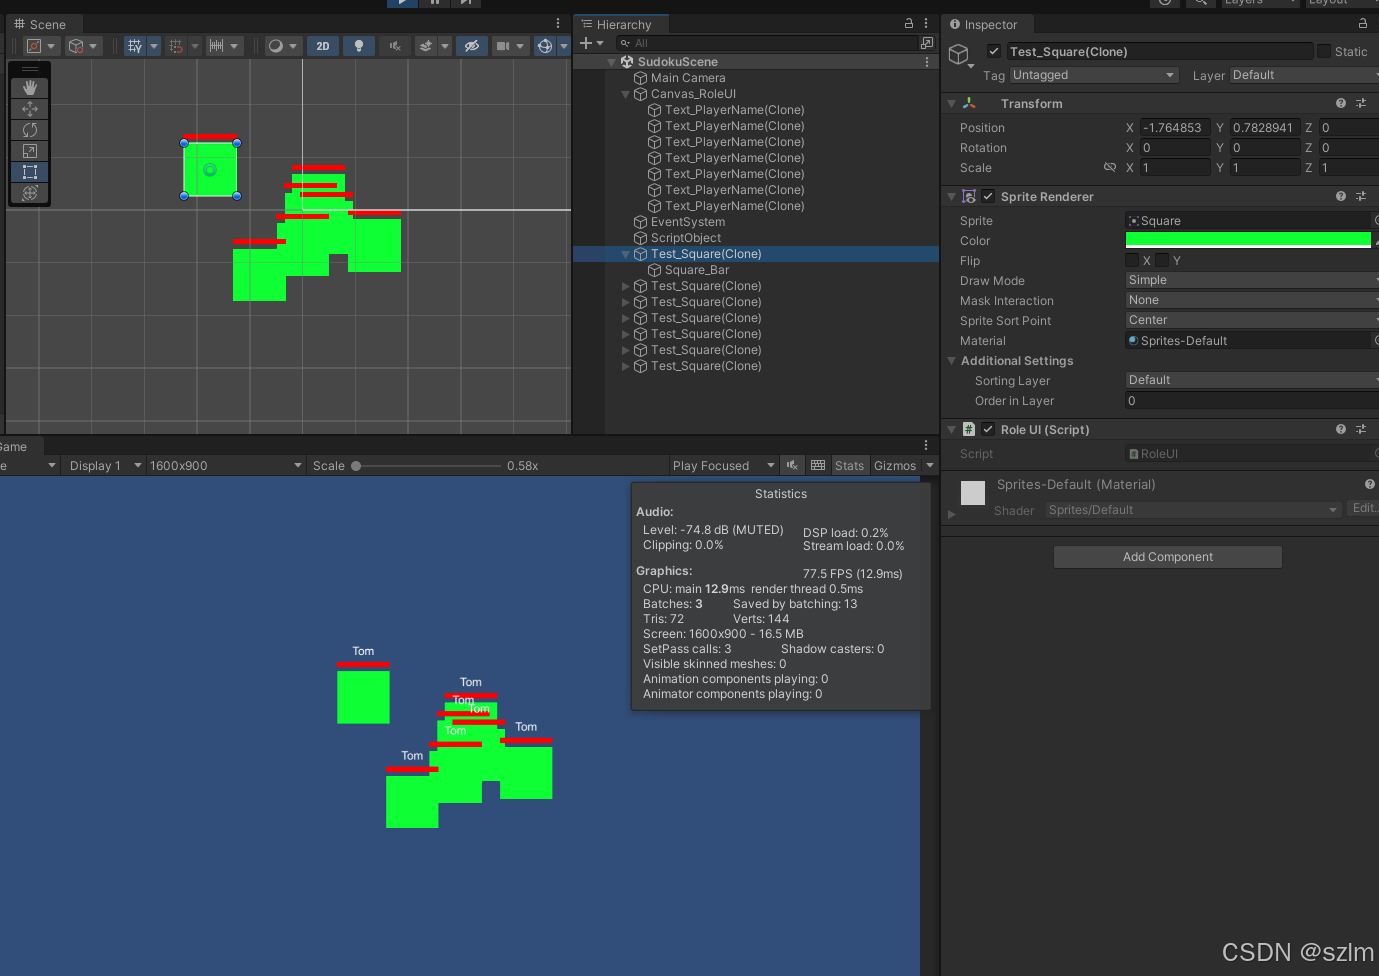Viewport: 1379px width, 976px height.
Task: Toggle the active checkbox beside Test_Square(Clone)
Action: [x=993, y=51]
